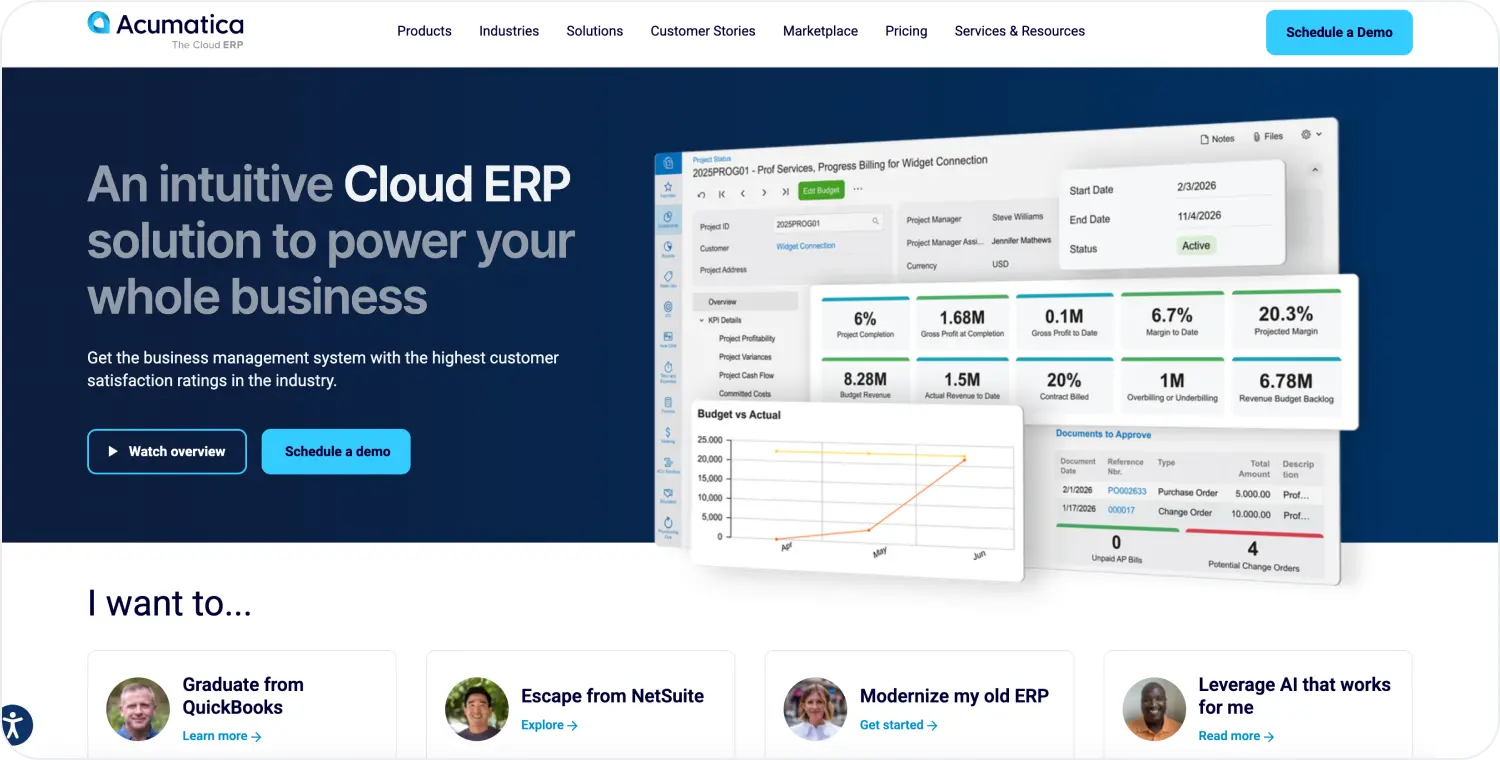
Task: Click the Widget Connection customer link
Action: pyautogui.click(x=806, y=246)
